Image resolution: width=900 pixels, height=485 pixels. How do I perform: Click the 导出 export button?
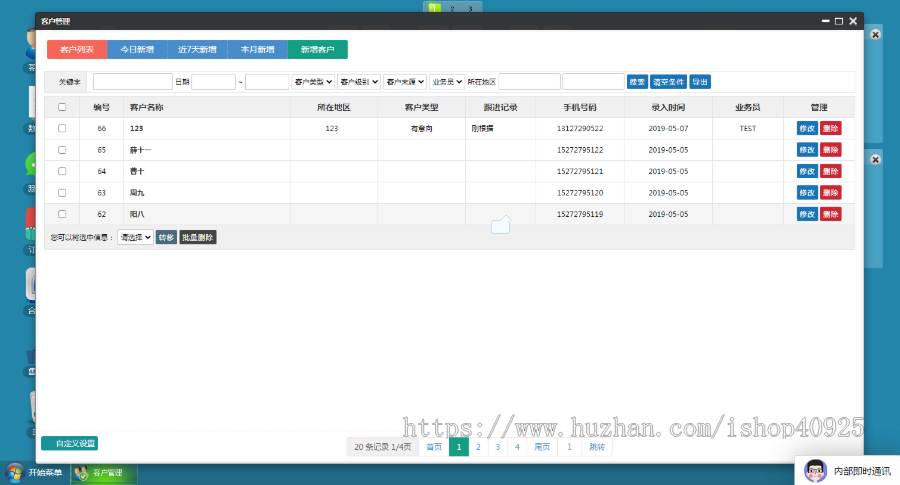(x=700, y=82)
